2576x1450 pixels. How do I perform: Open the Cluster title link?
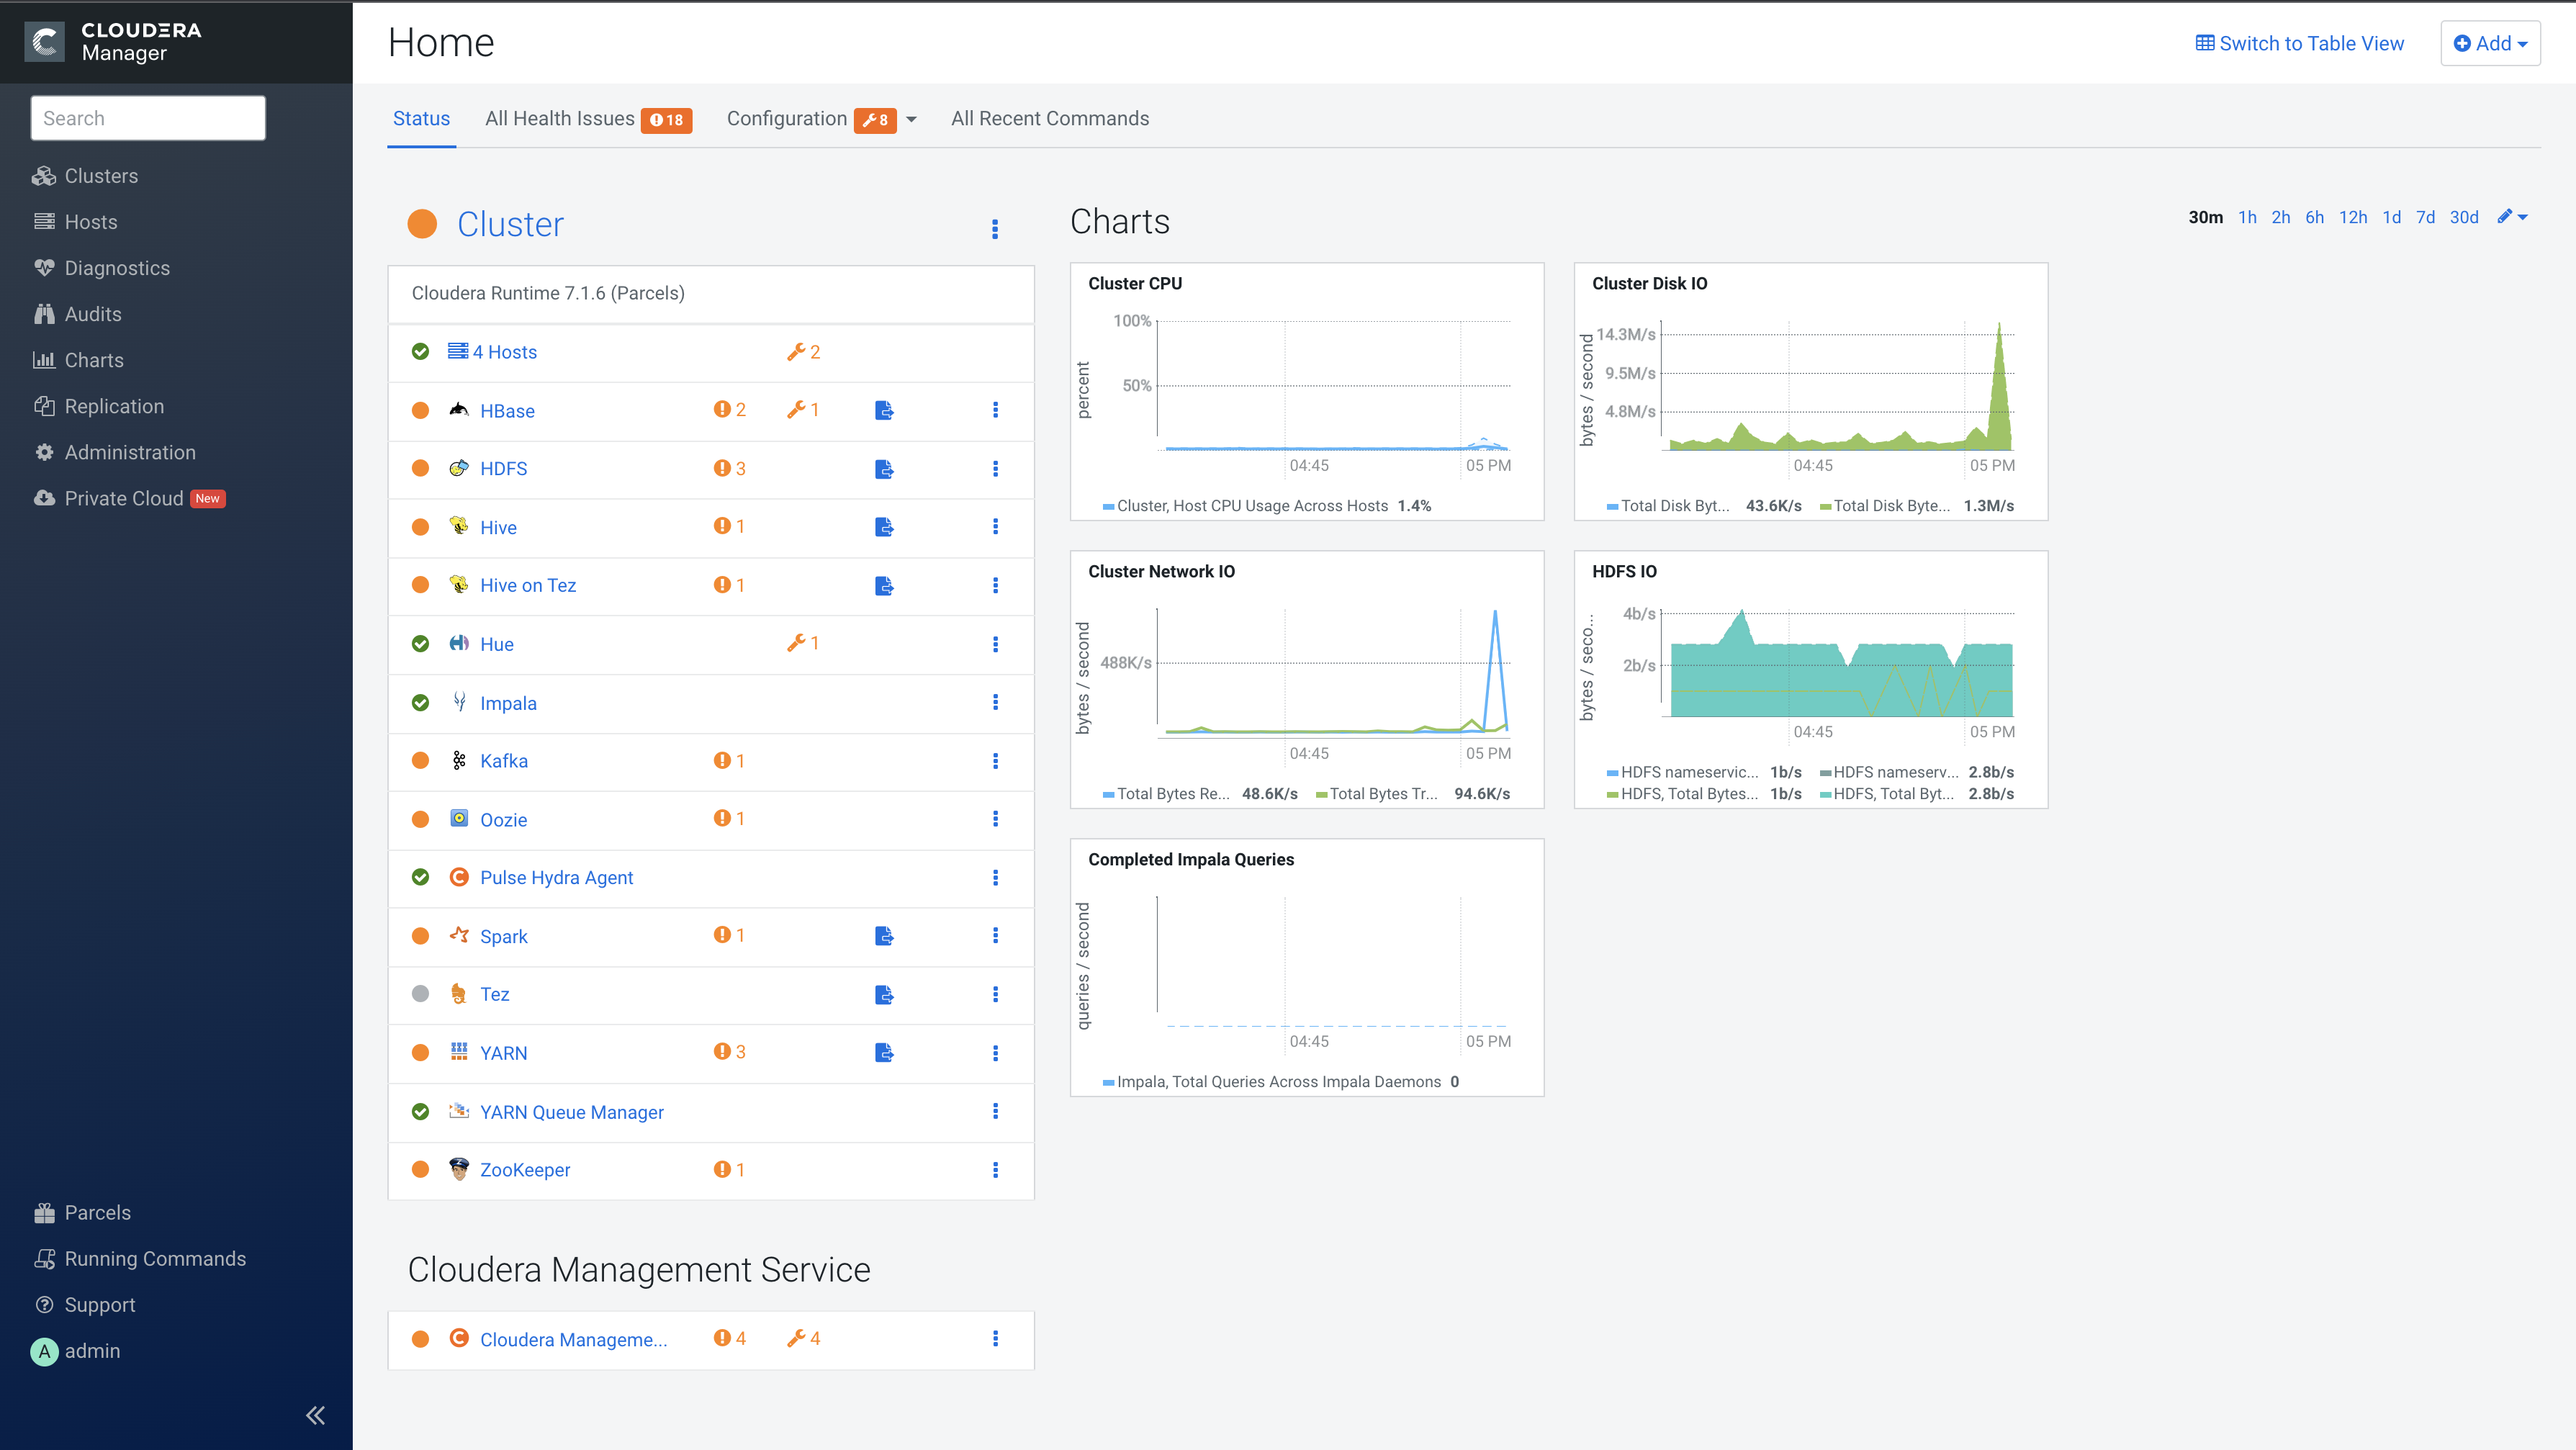(x=510, y=224)
